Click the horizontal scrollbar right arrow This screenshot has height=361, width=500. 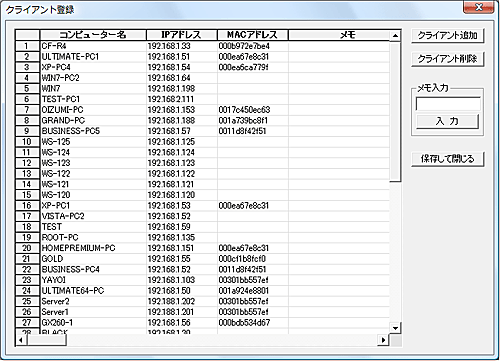(x=384, y=340)
